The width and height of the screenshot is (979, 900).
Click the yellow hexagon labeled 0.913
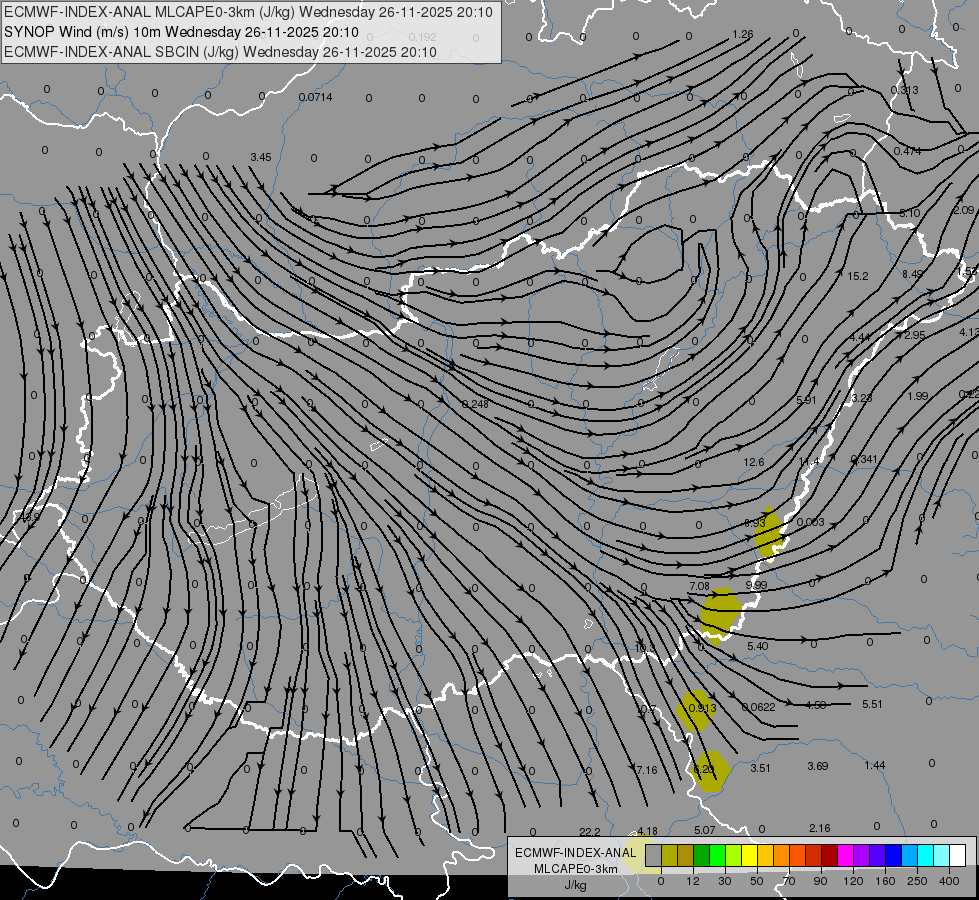694,710
